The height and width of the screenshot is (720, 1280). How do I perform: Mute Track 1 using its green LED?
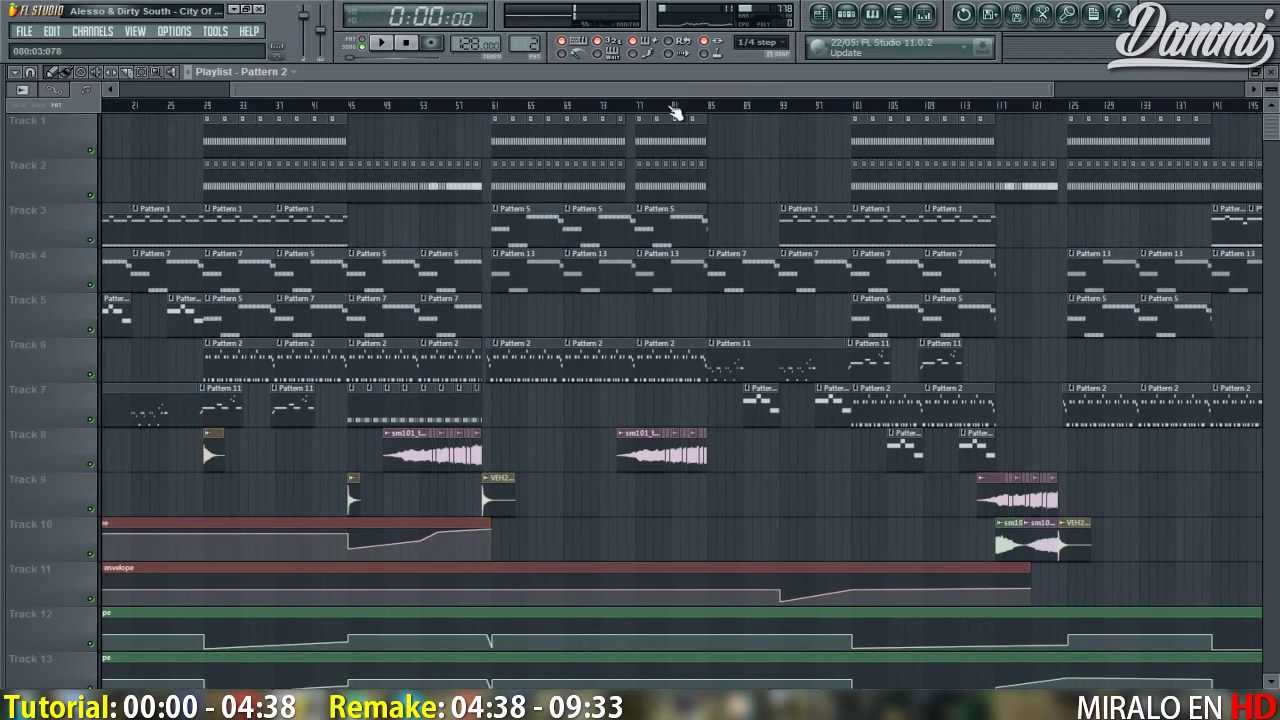[x=90, y=151]
